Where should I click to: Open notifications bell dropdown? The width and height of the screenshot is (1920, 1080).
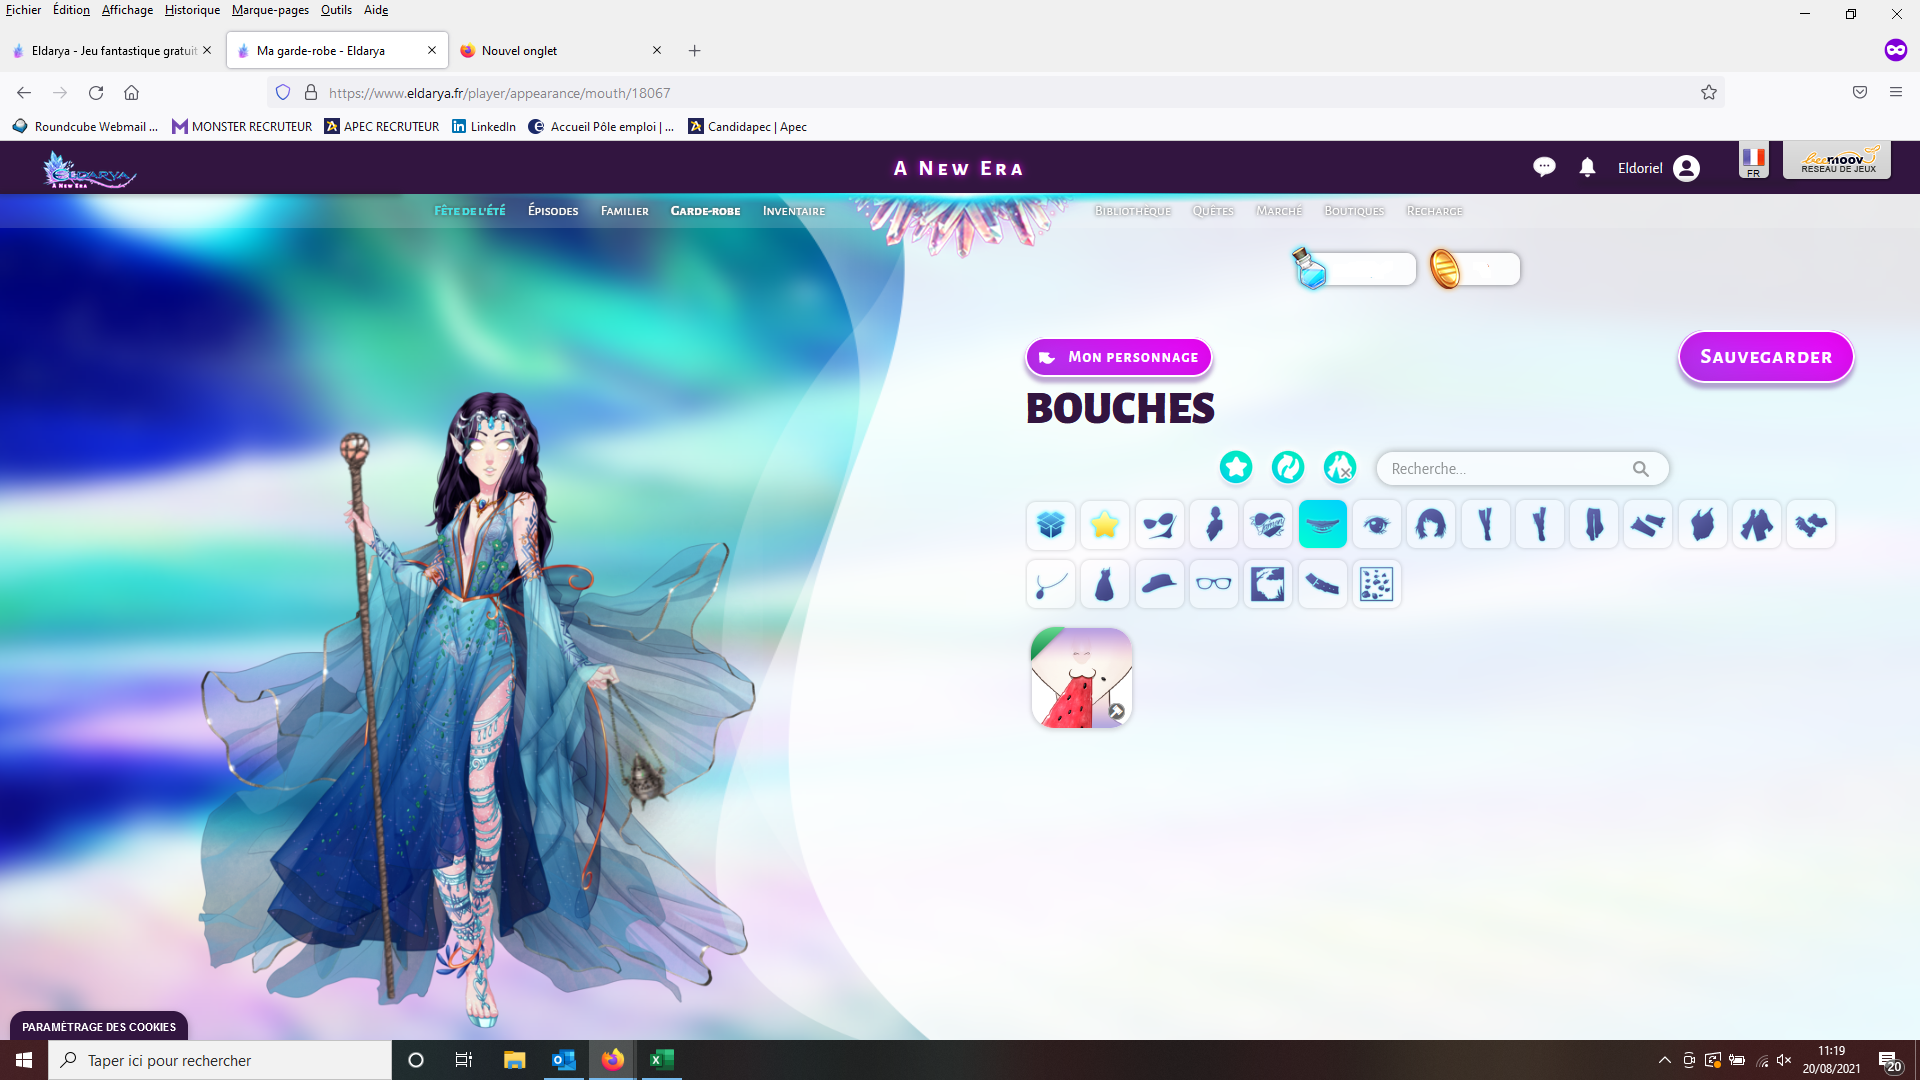click(1587, 168)
